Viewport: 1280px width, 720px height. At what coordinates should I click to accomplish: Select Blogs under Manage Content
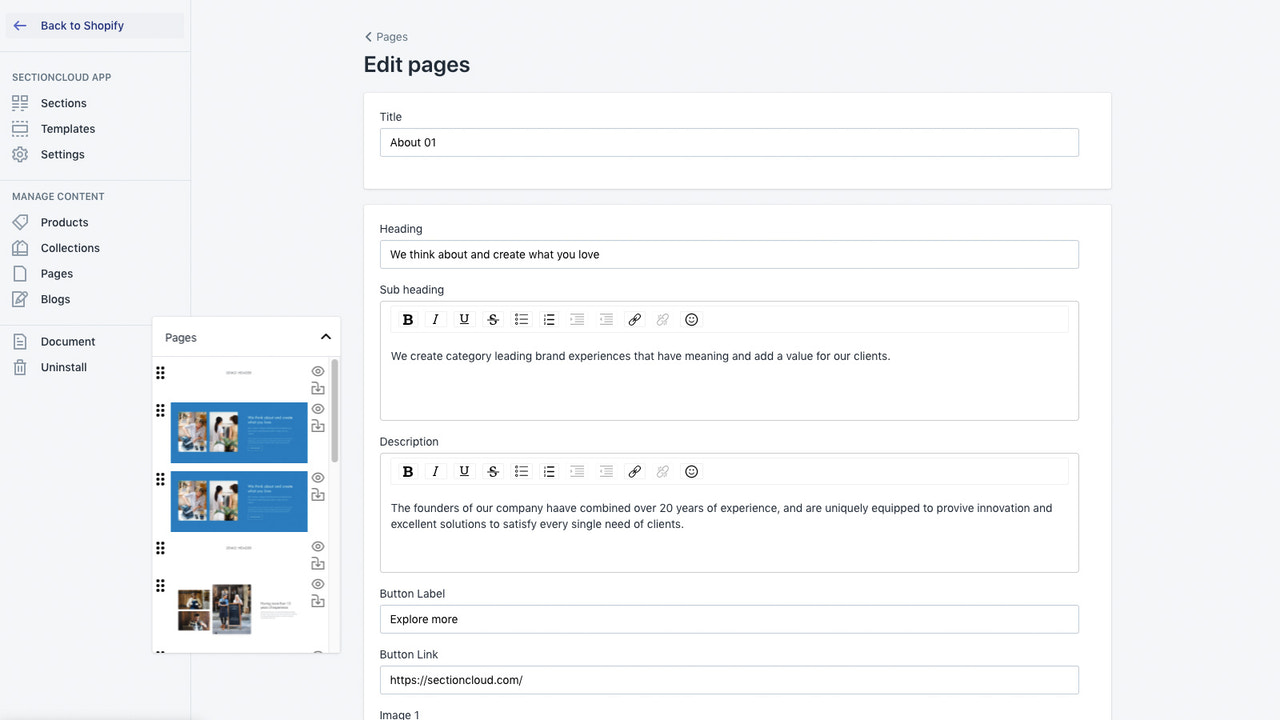click(57, 298)
